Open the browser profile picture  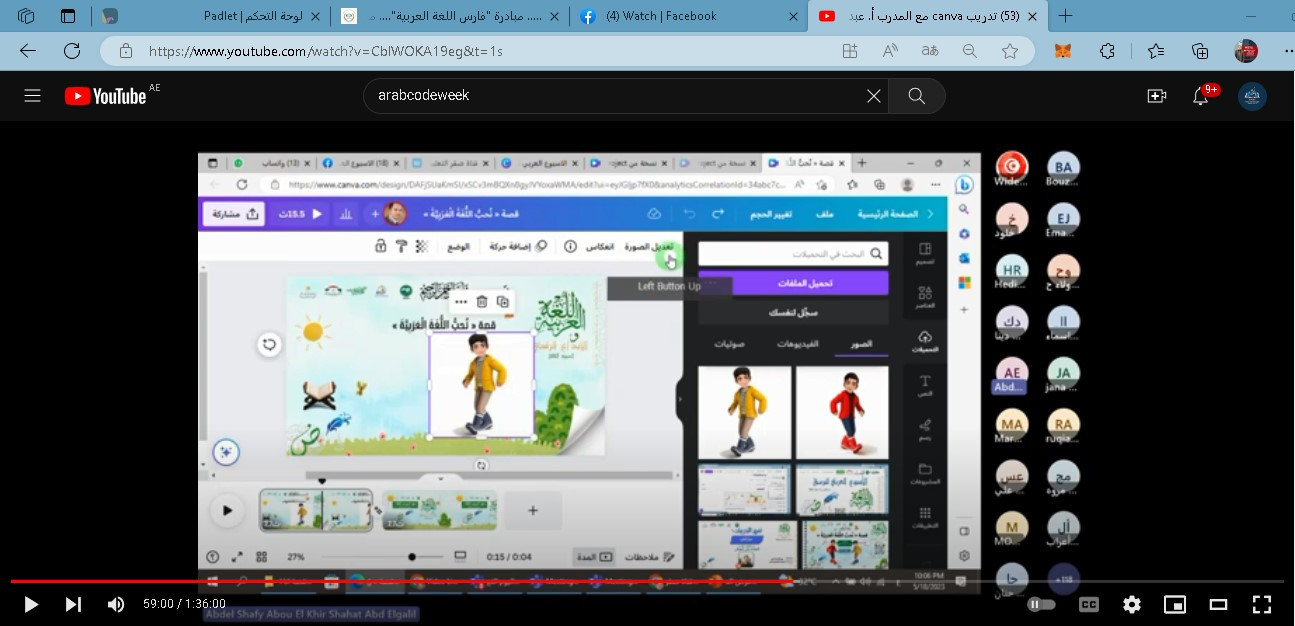point(1245,51)
